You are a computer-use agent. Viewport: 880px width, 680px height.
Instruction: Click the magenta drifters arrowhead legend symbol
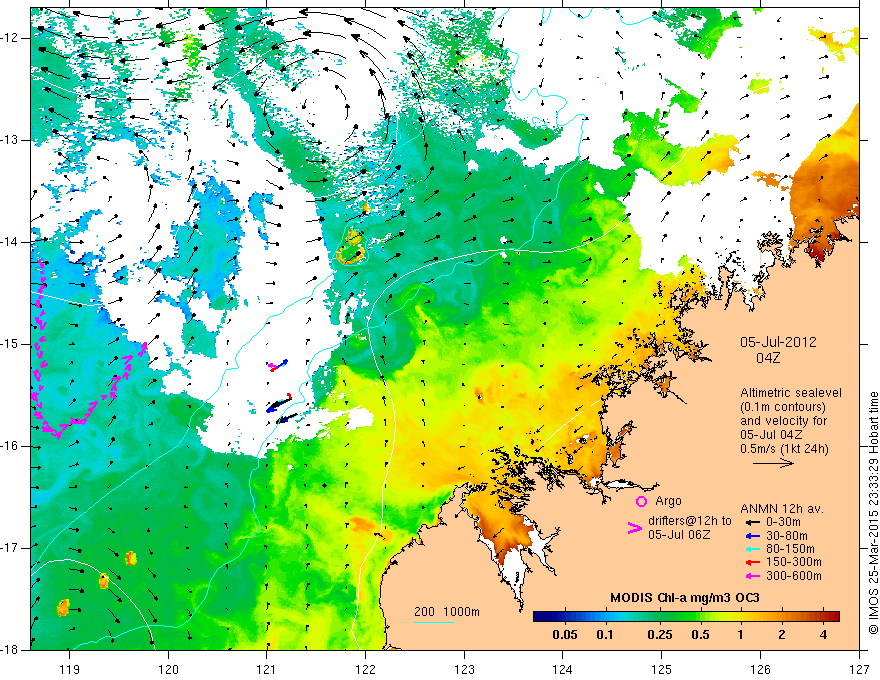[634, 528]
